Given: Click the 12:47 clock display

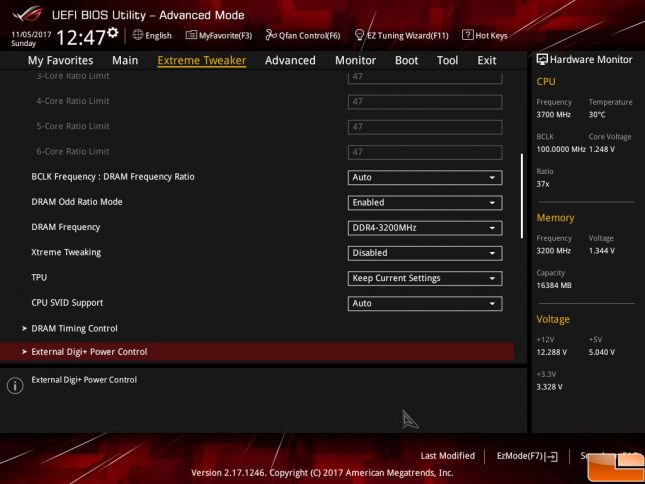Looking at the screenshot, I should point(81,38).
